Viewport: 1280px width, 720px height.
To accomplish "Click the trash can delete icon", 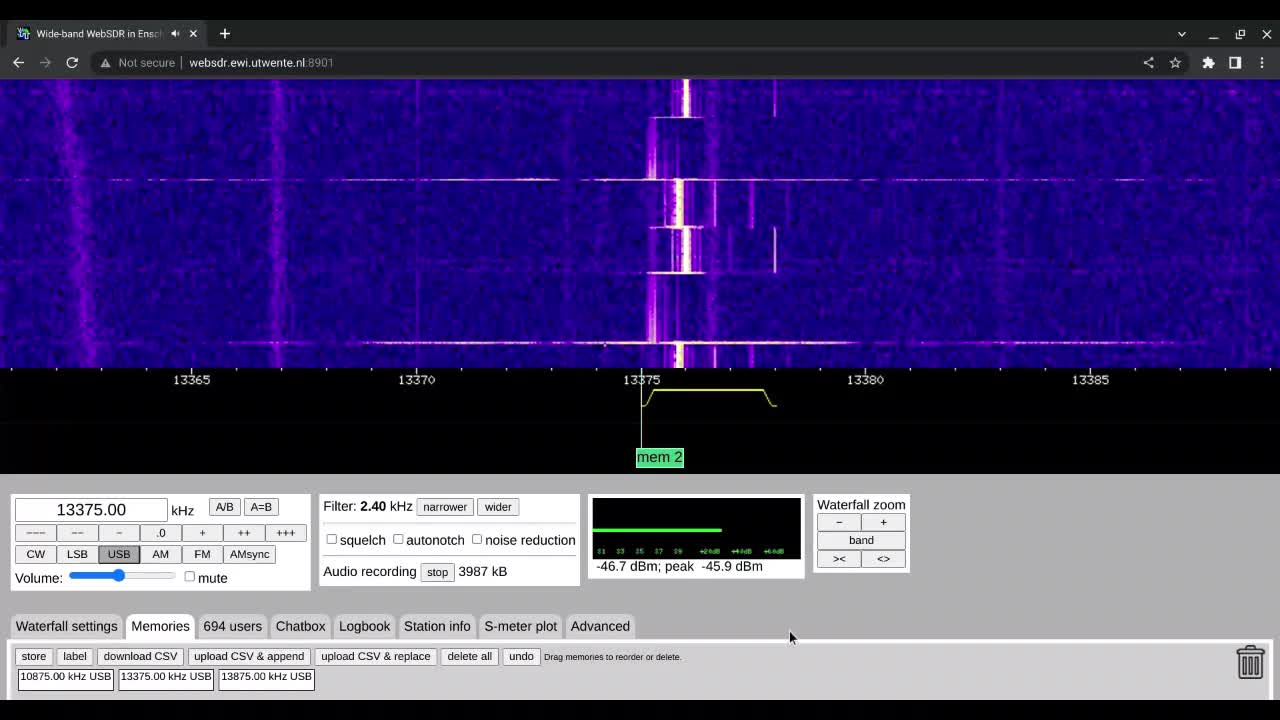I will (x=1250, y=662).
